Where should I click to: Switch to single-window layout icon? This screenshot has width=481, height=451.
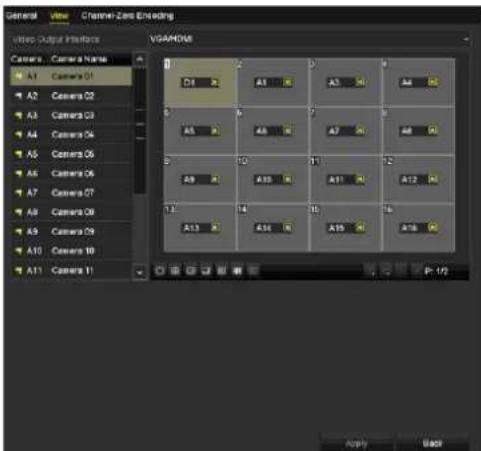pos(159,271)
